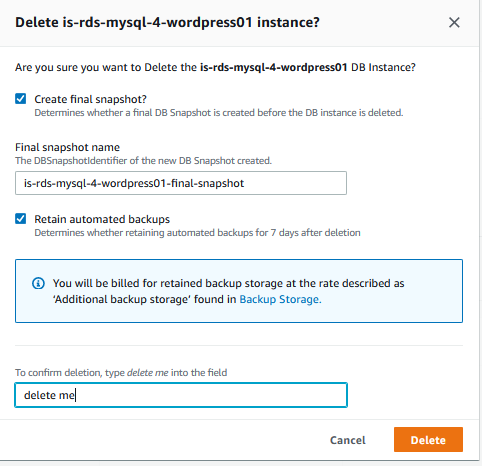Uncheck the Create final snapshot checkbox

21,99
